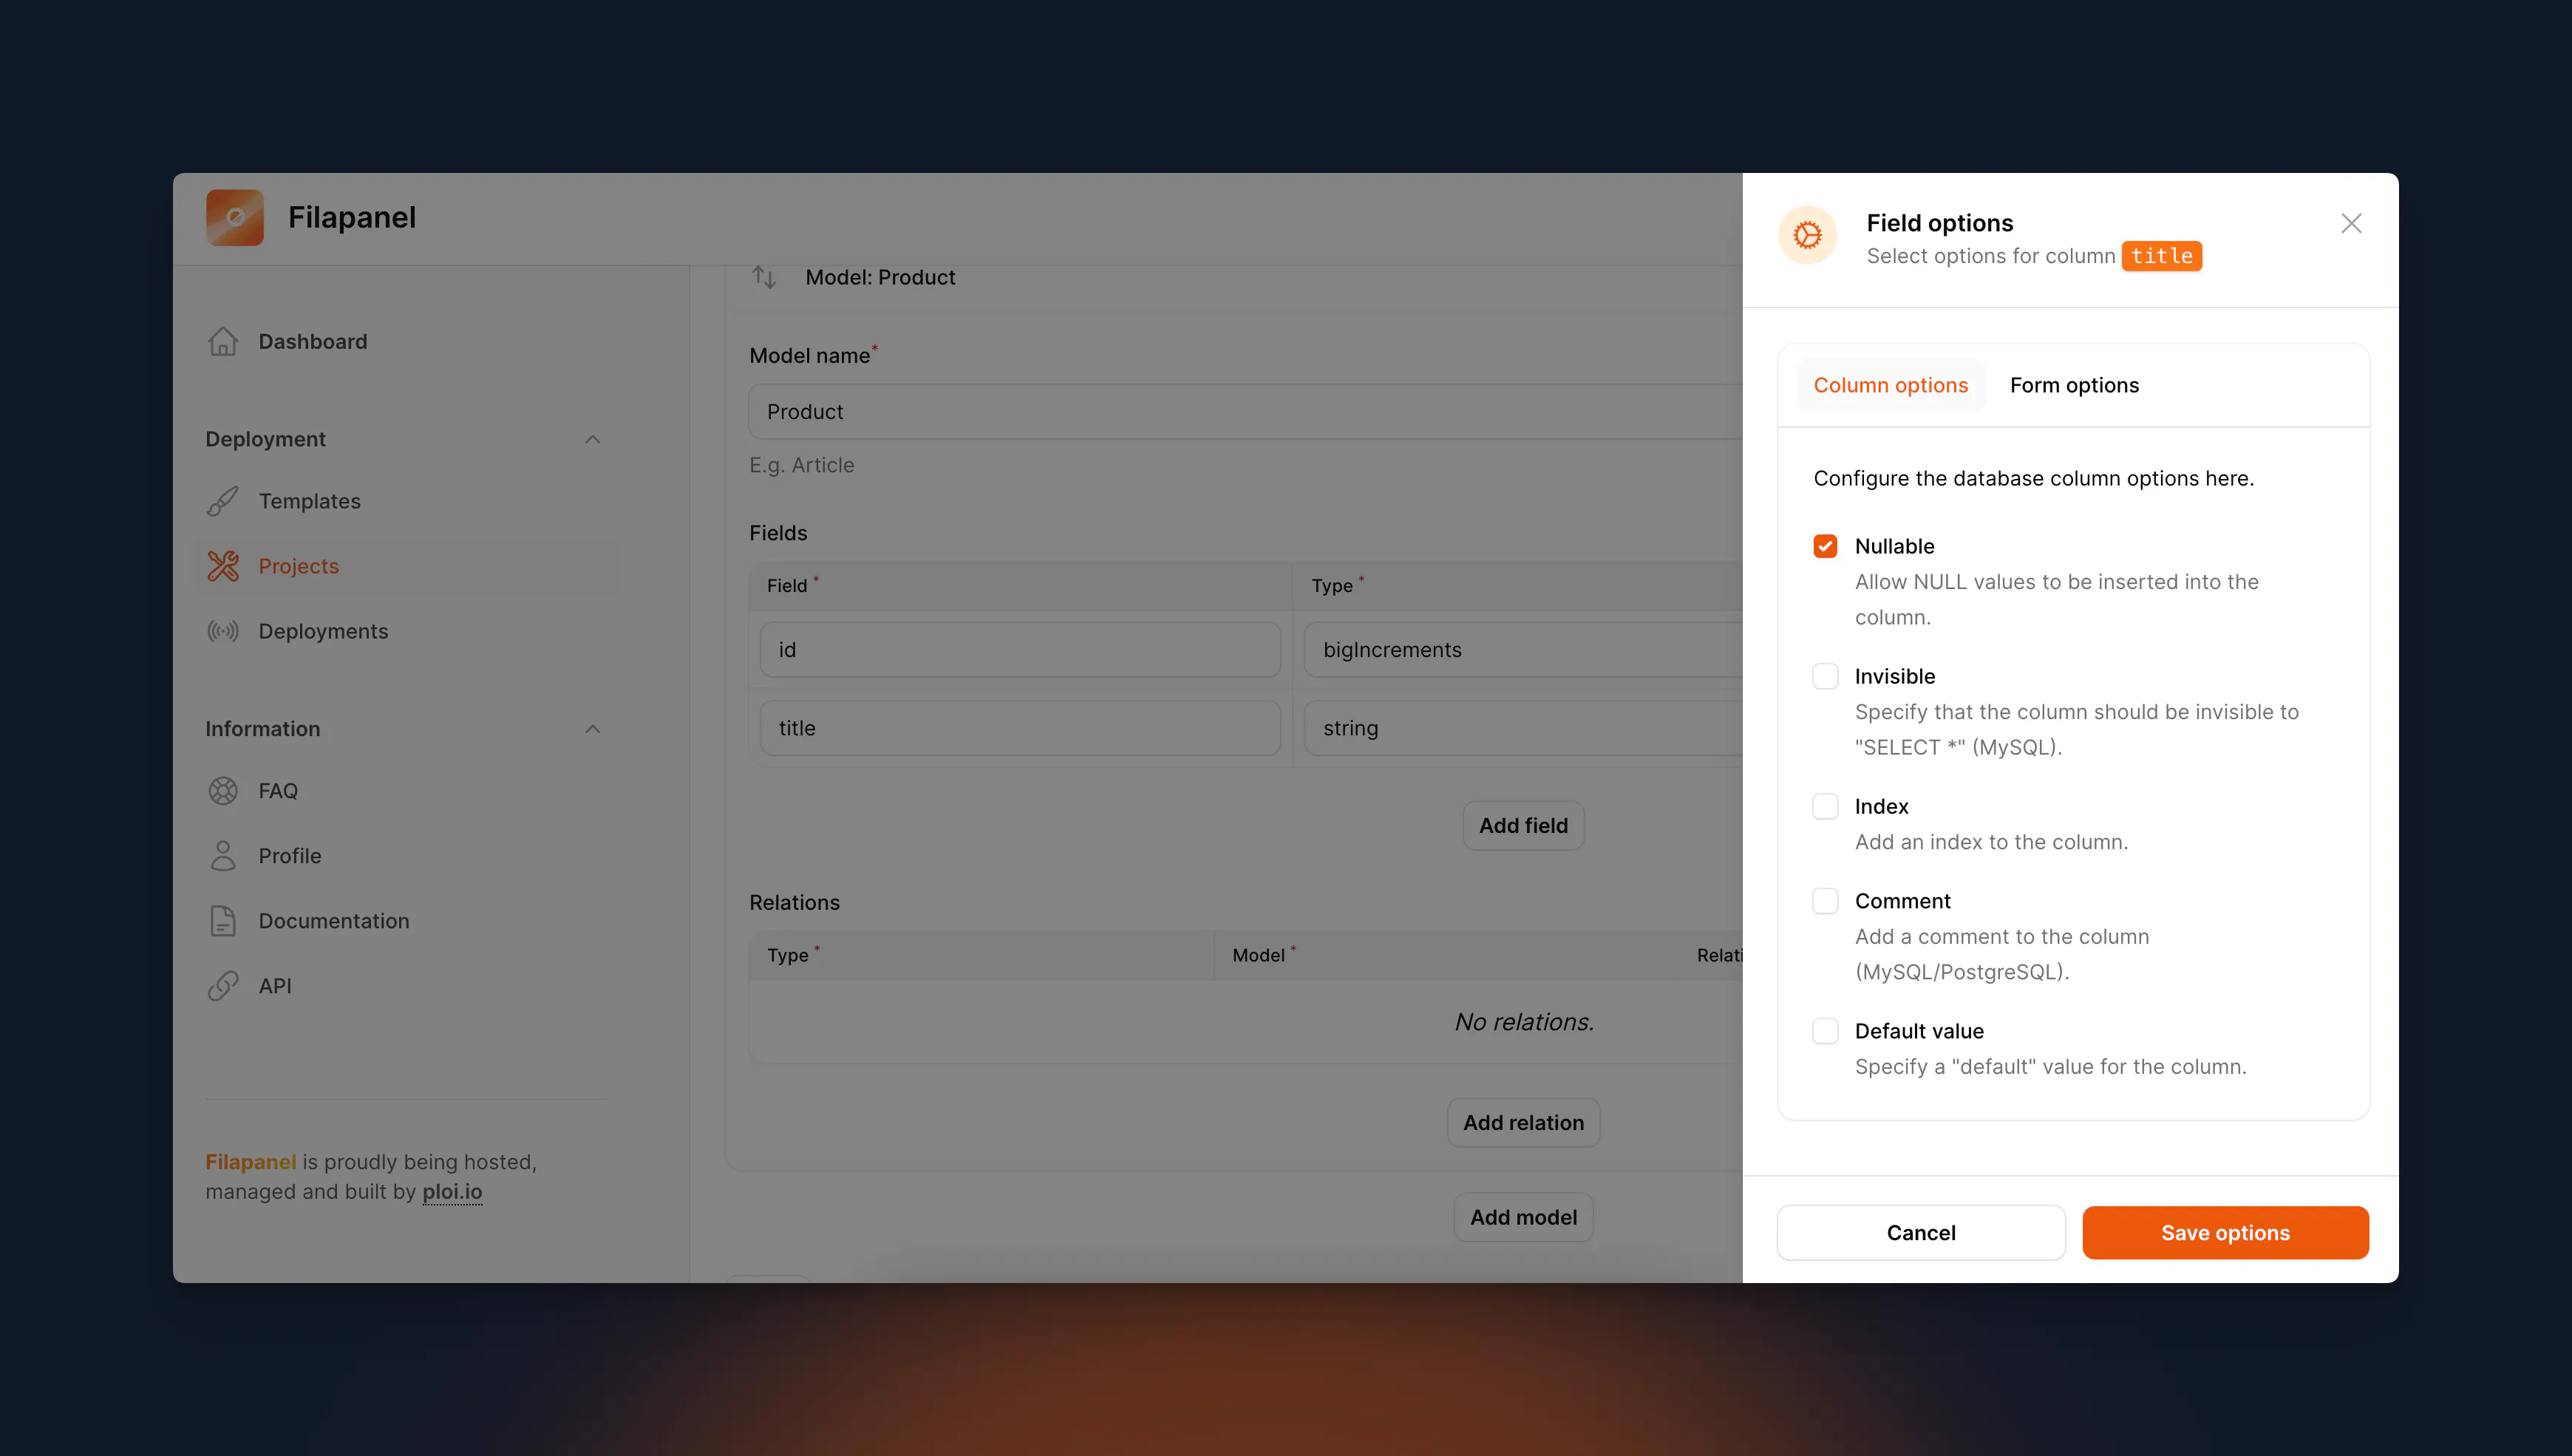This screenshot has width=2572, height=1456.
Task: Click the id field name input
Action: coord(1020,650)
